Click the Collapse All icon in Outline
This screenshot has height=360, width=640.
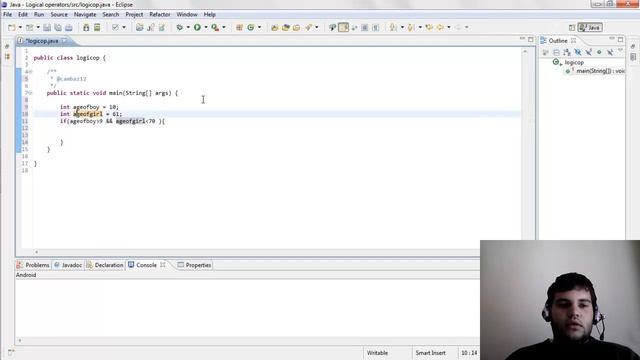556,52
